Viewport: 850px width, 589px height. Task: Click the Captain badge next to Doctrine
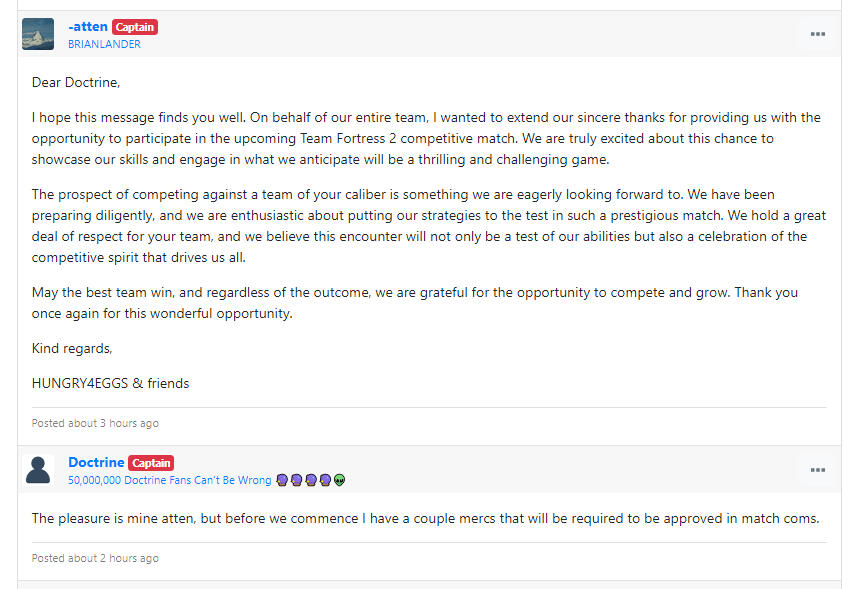pyautogui.click(x=151, y=463)
